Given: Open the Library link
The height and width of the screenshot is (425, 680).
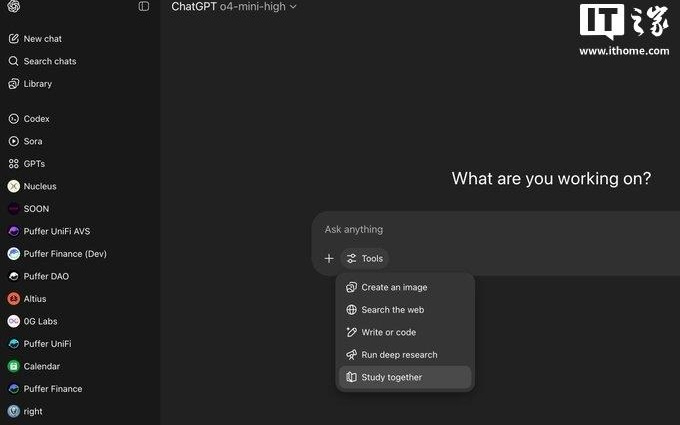Looking at the screenshot, I should coord(38,84).
